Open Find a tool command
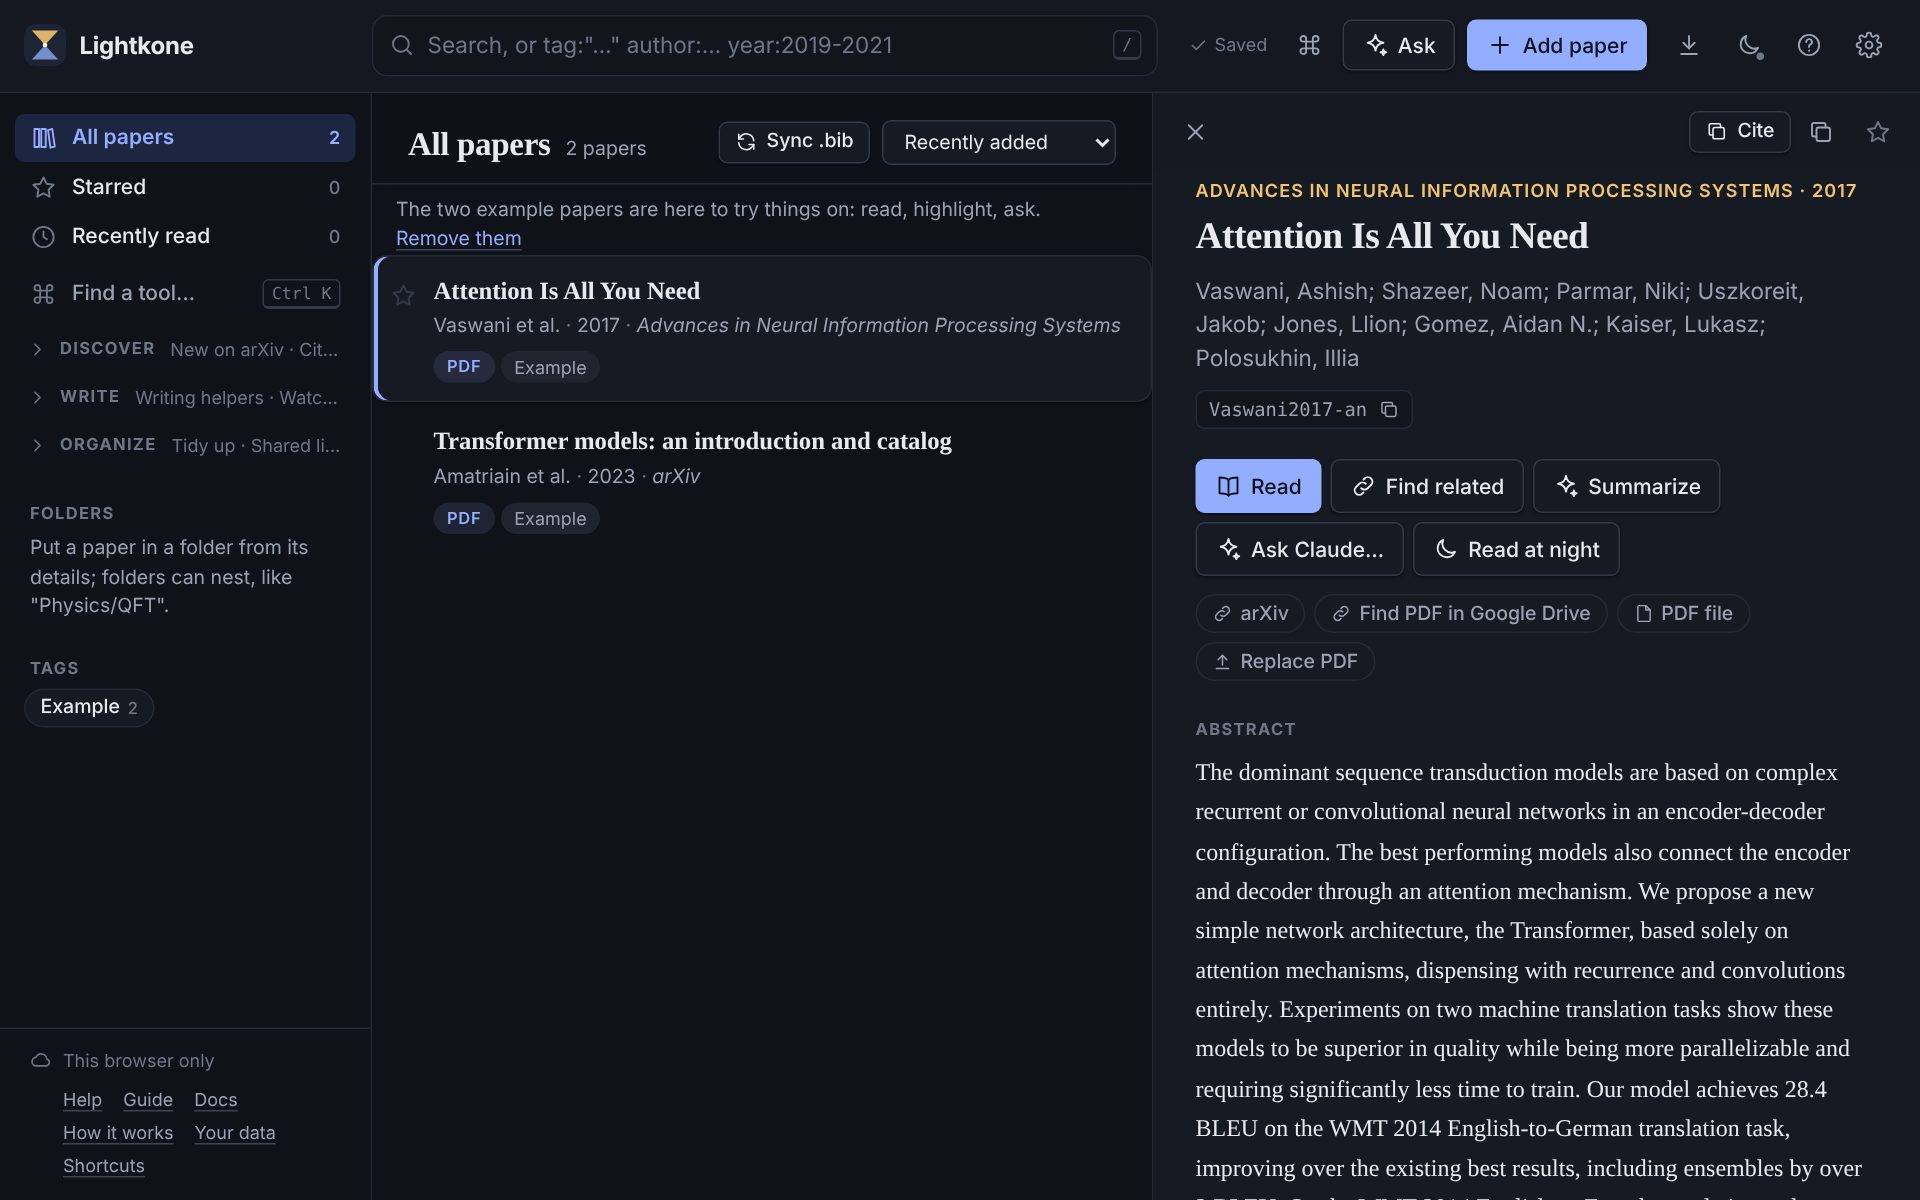Viewport: 1920px width, 1200px height. pos(185,293)
